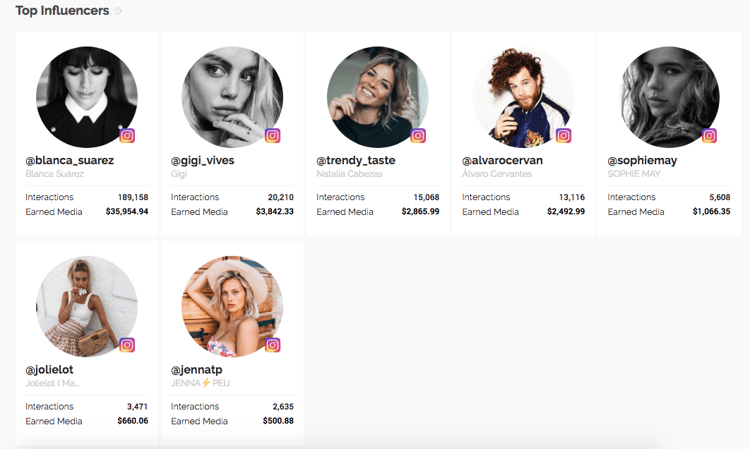Open @trendy_taste username link
Image resolution: width=750 pixels, height=449 pixels.
pyautogui.click(x=356, y=160)
